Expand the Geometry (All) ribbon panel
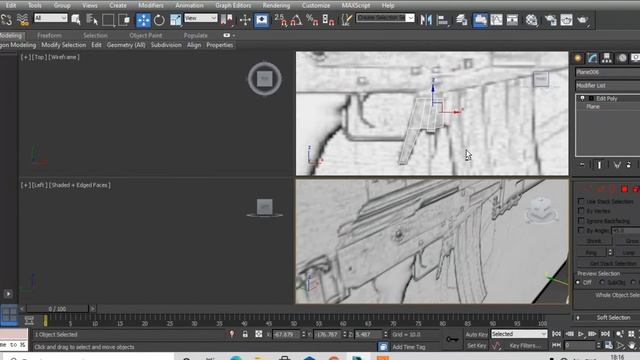The width and height of the screenshot is (640, 360). coord(126,45)
